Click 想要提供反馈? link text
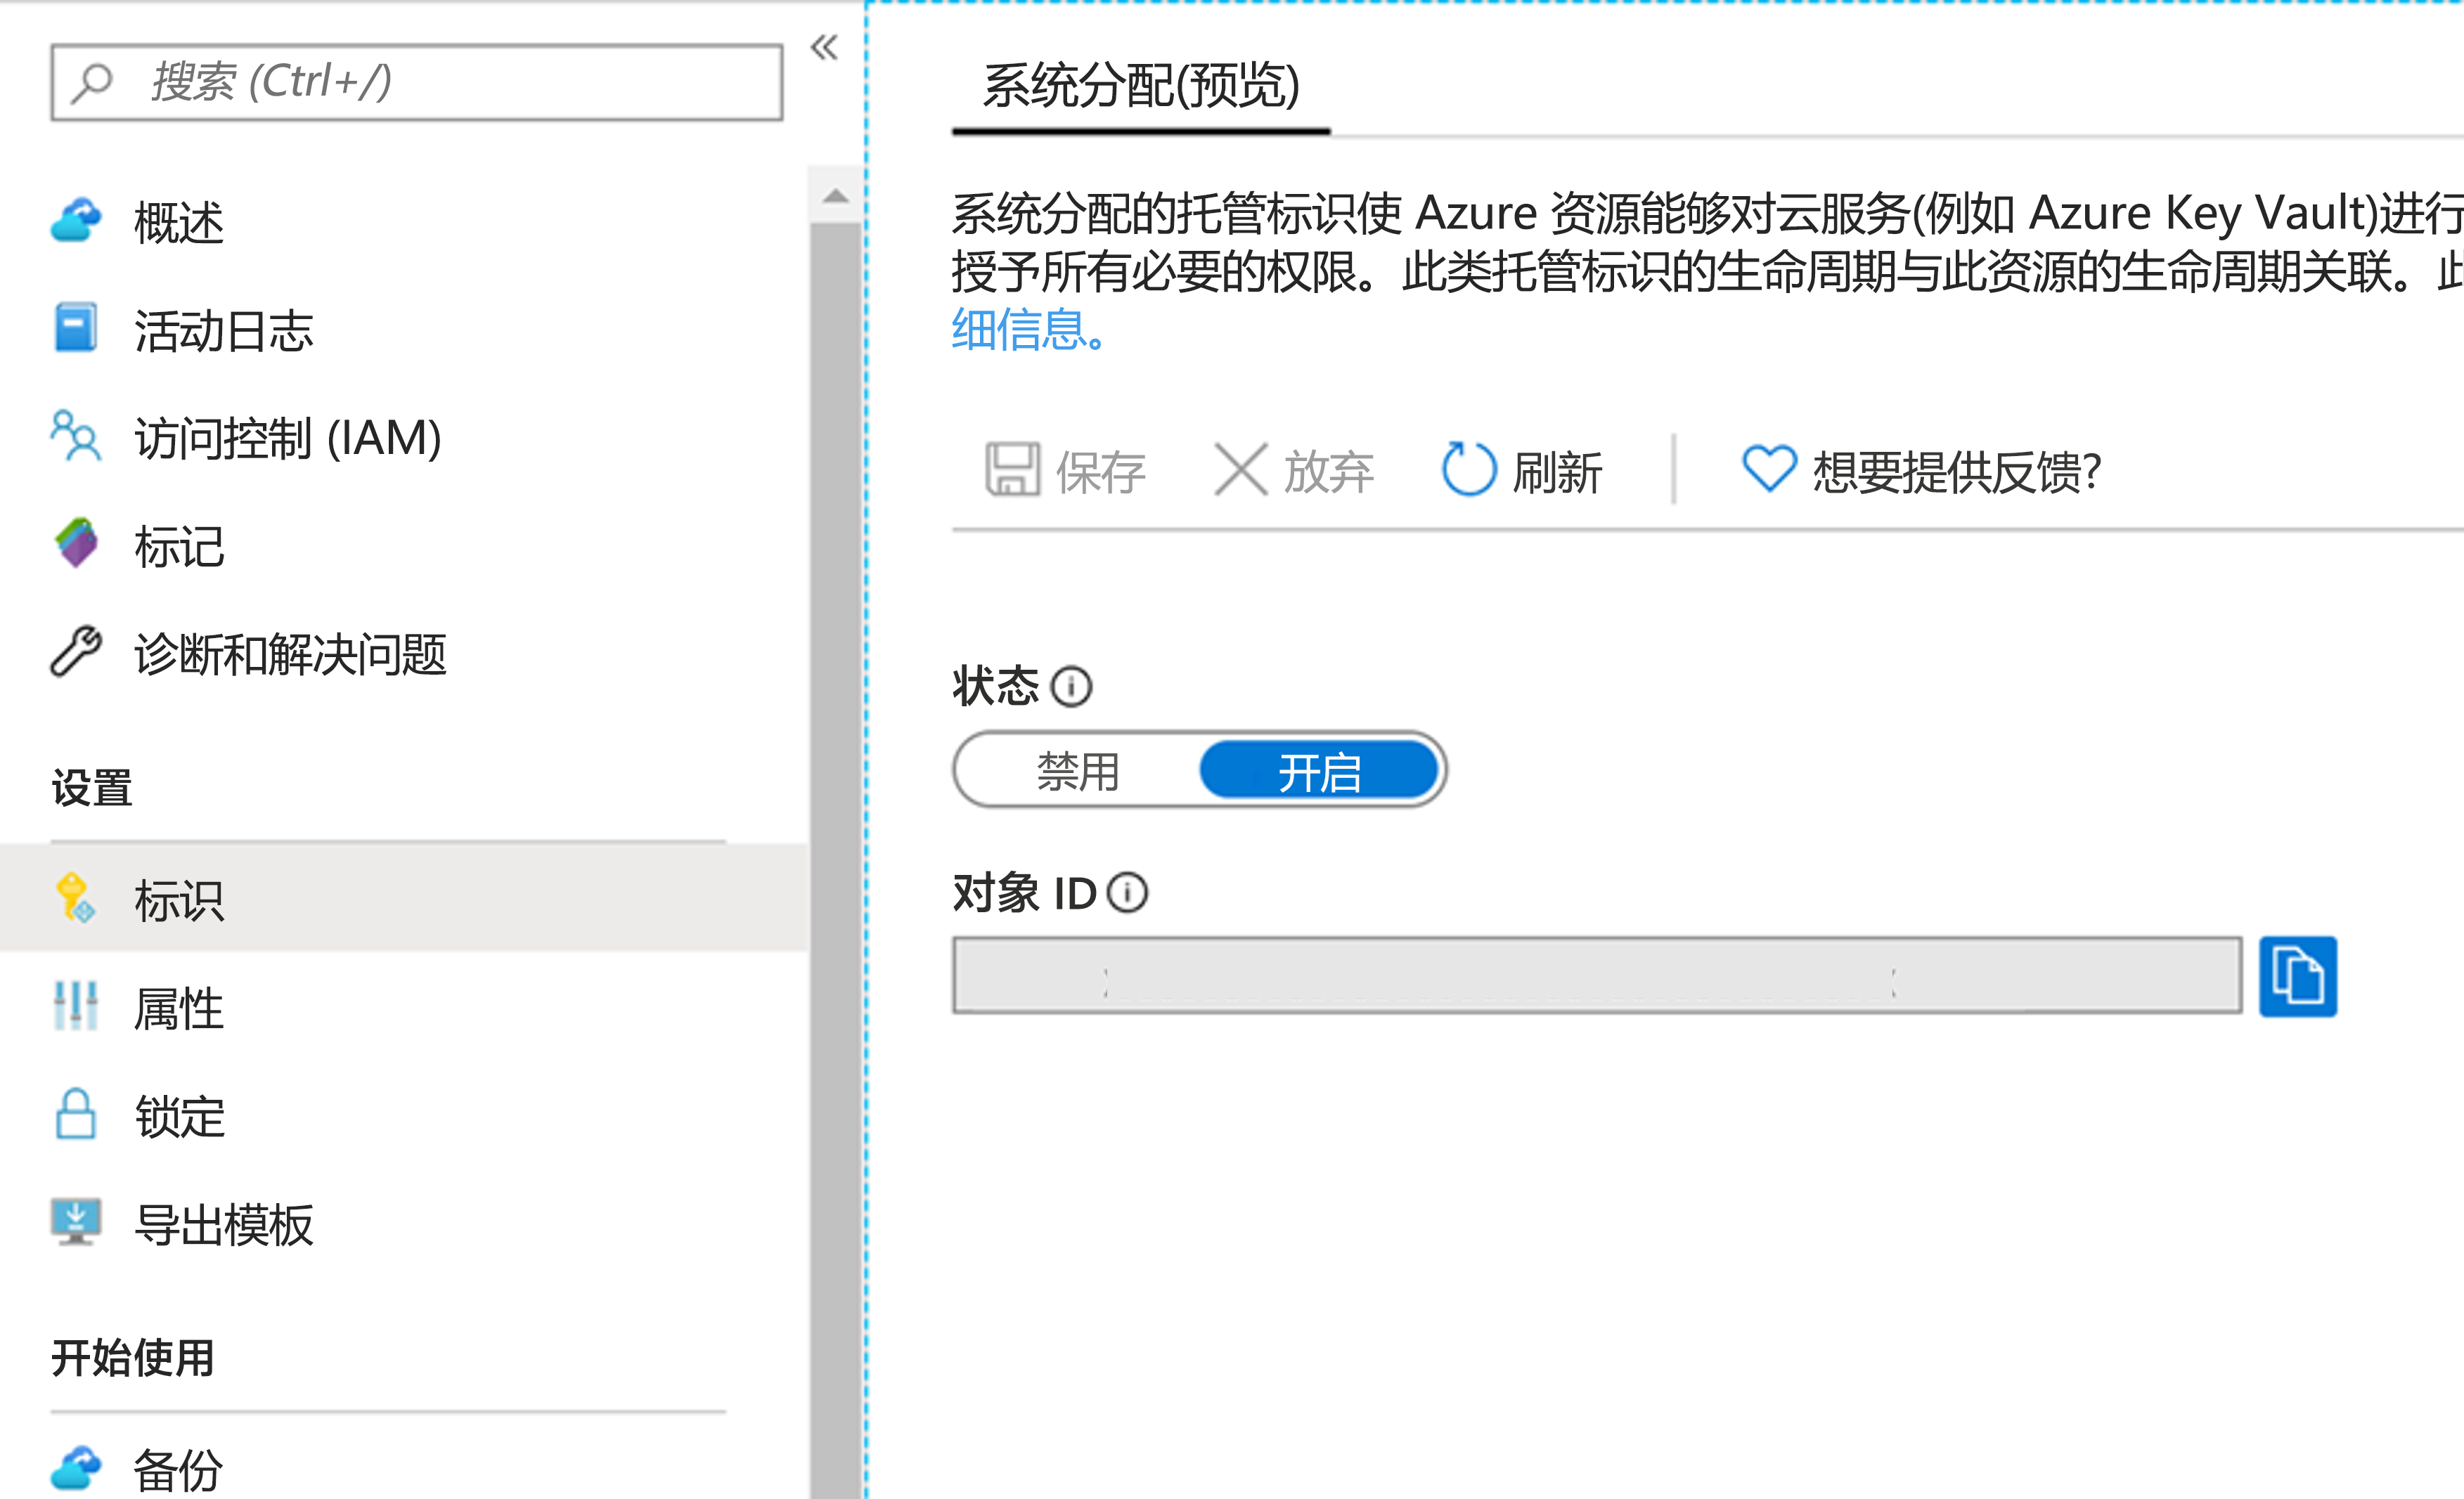This screenshot has height=1499, width=2464. (1956, 471)
